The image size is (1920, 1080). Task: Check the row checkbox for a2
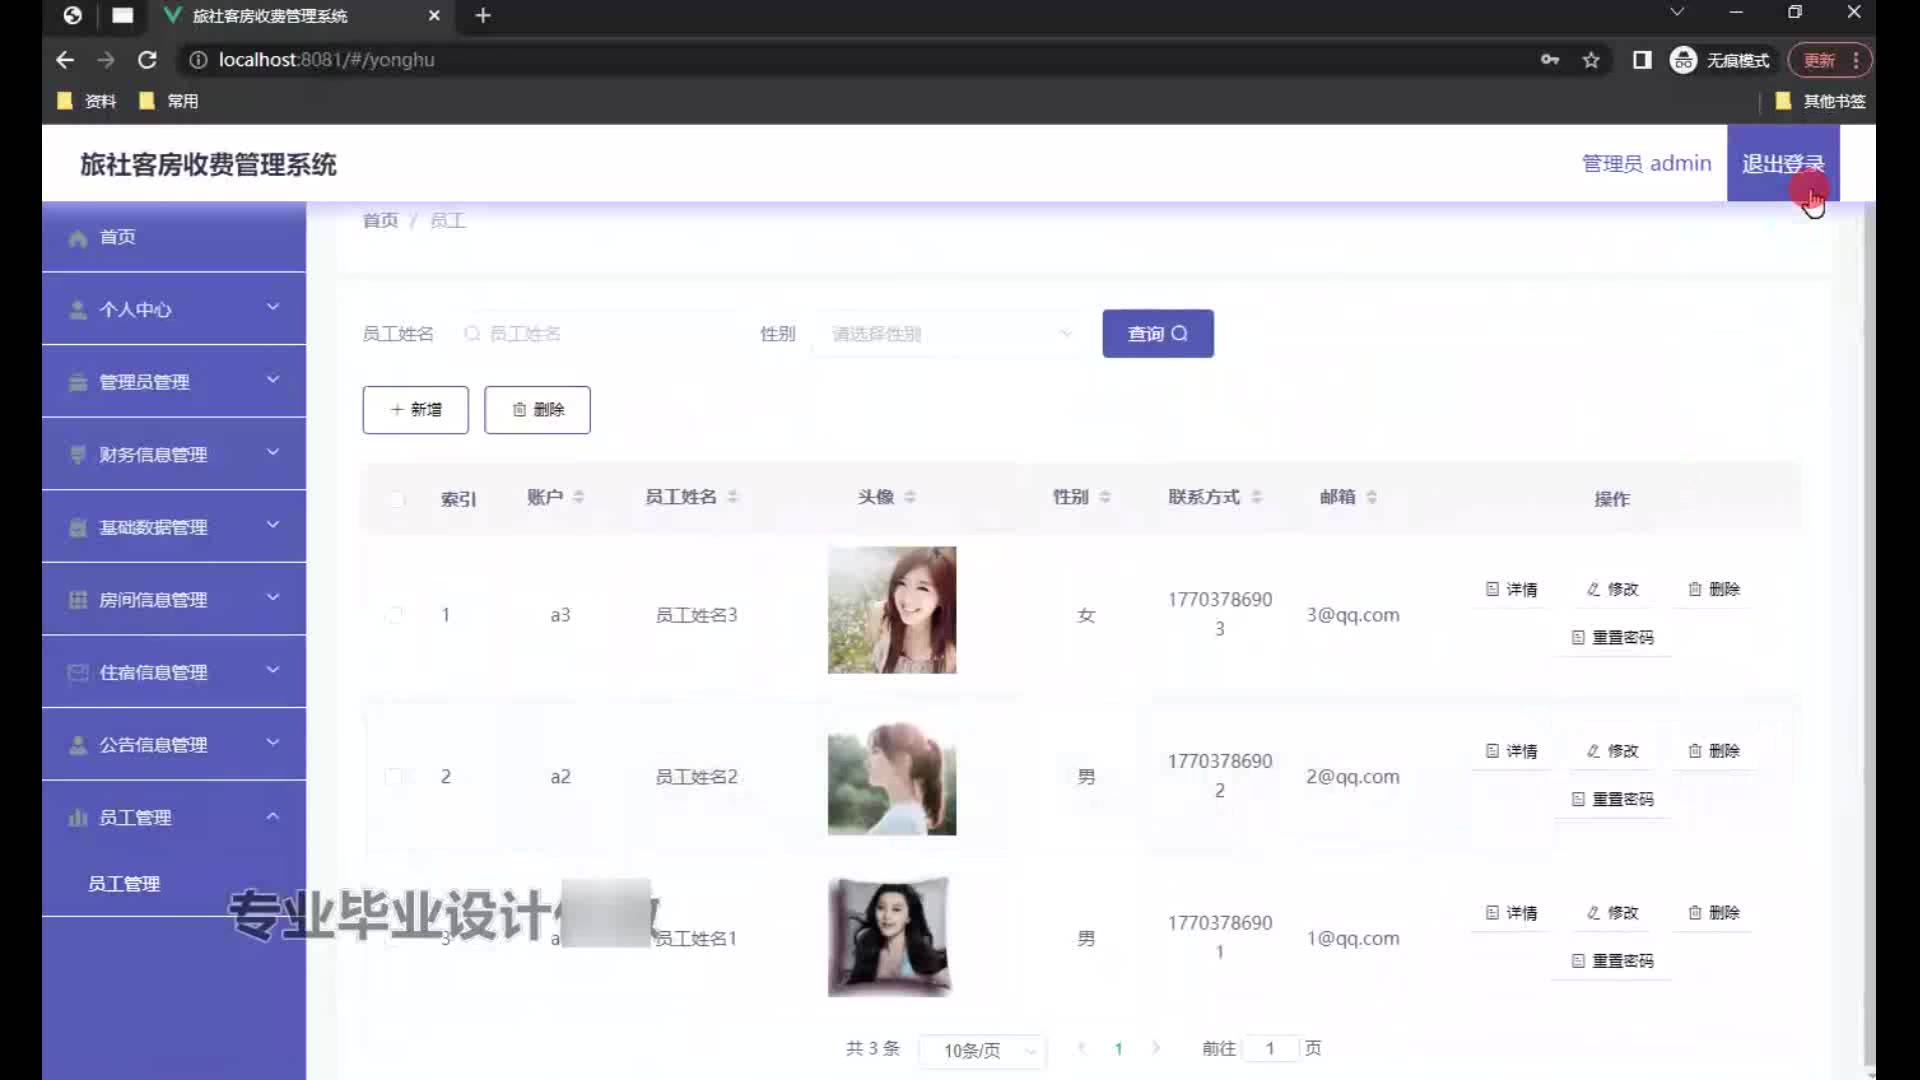coord(394,777)
